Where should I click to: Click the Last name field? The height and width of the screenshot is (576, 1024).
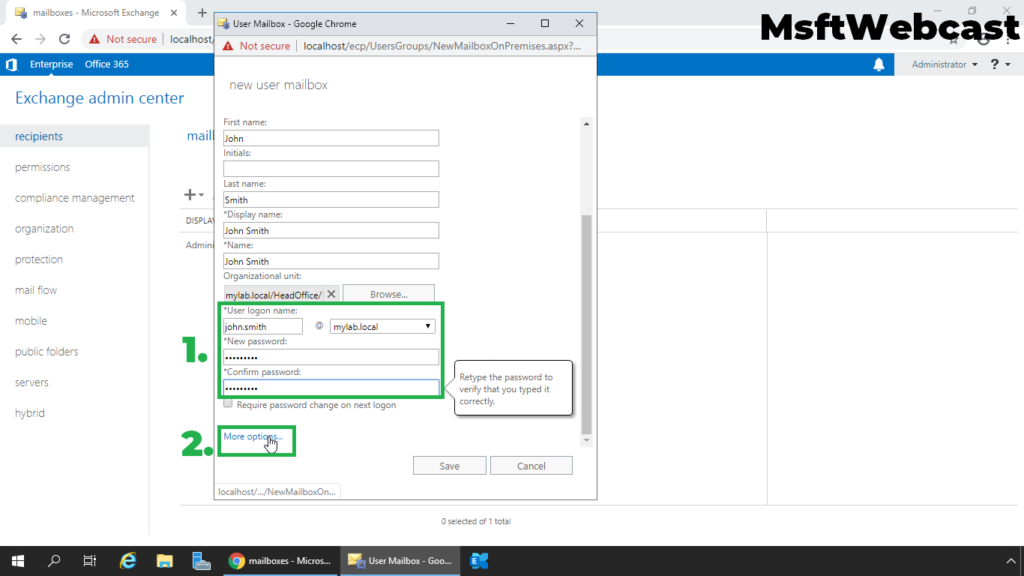coord(331,199)
